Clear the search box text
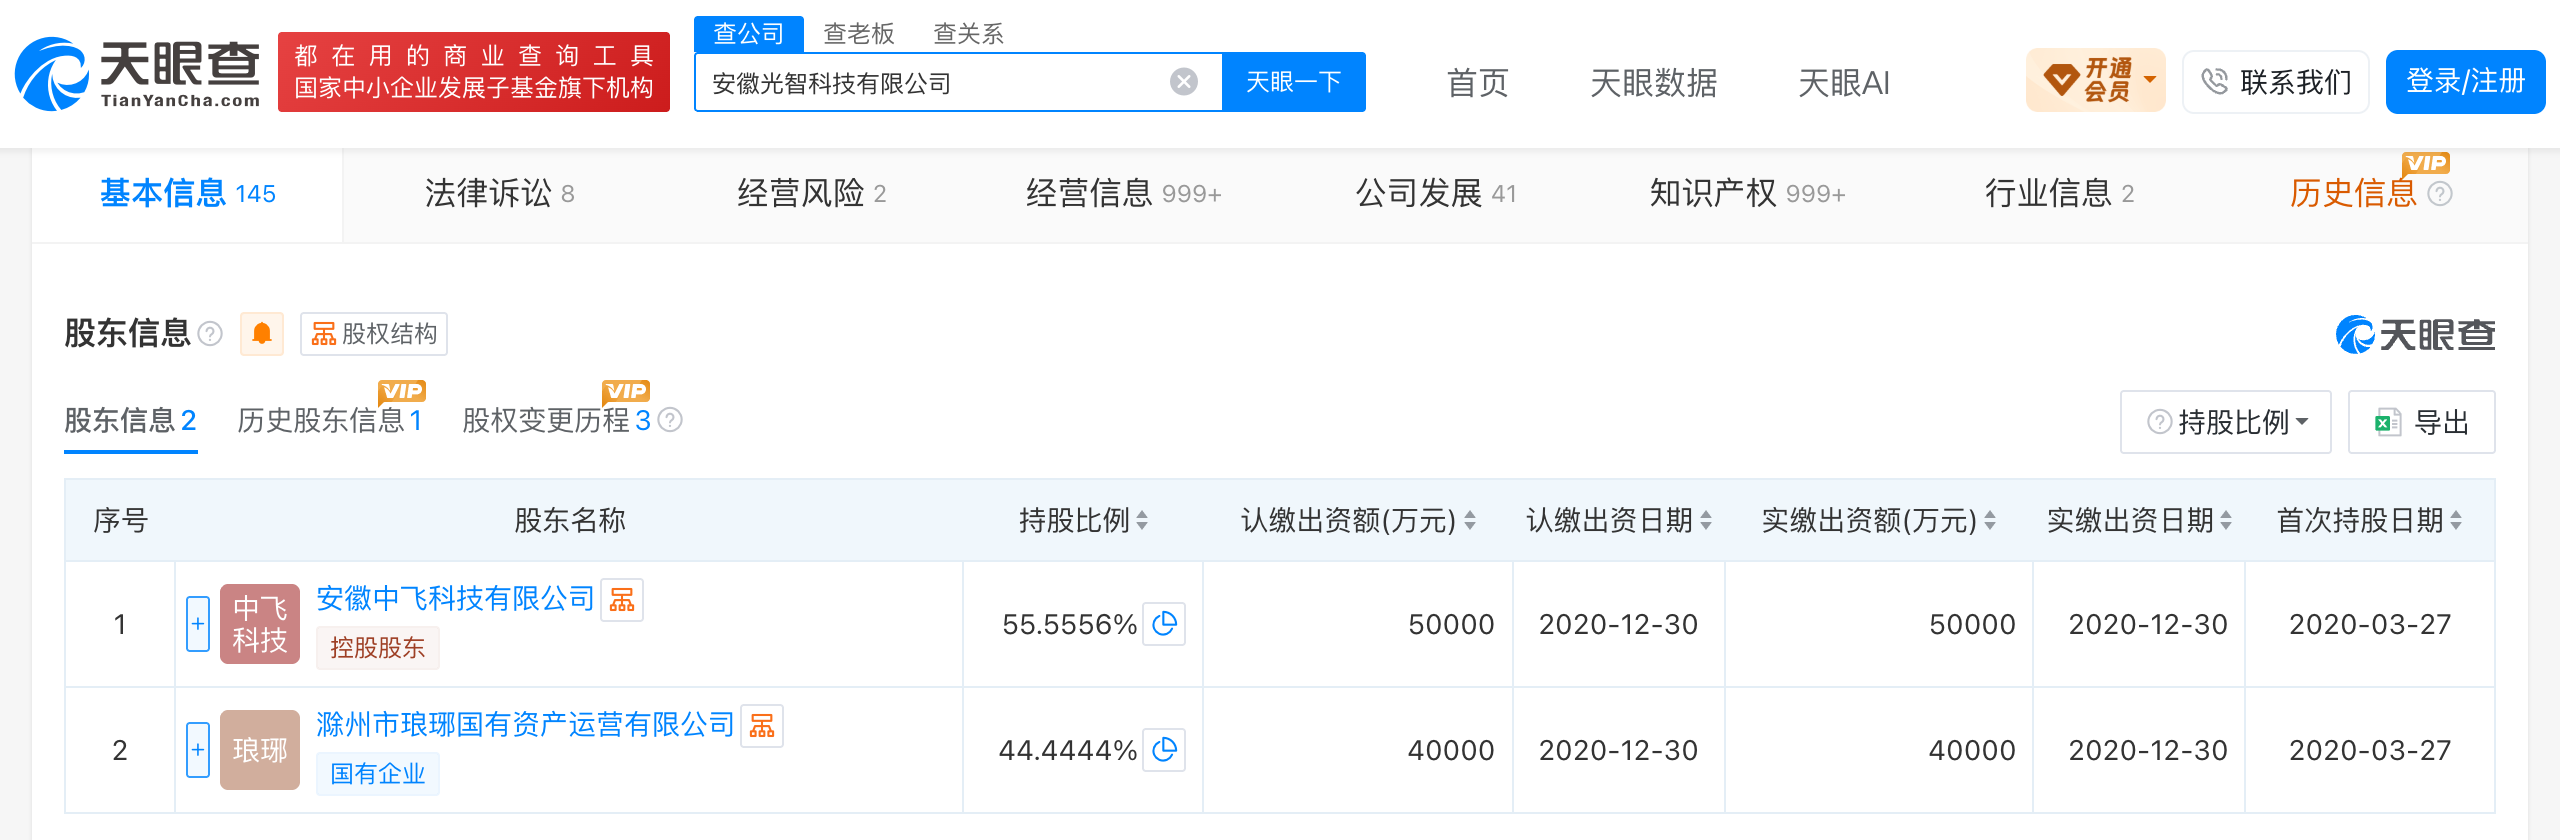This screenshot has width=2560, height=840. (x=1184, y=82)
